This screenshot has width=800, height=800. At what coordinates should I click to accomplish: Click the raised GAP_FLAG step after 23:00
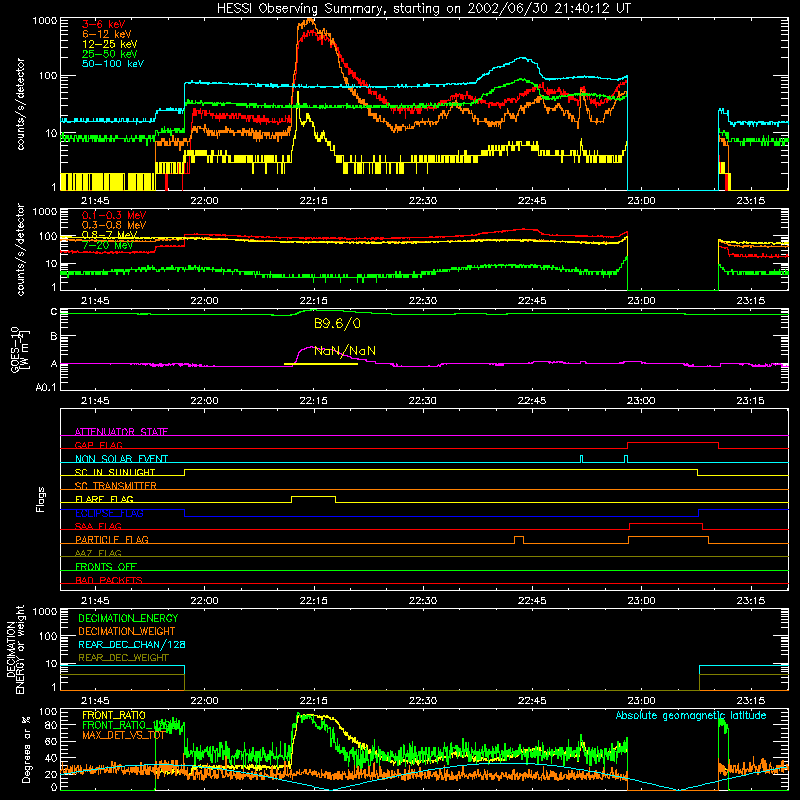pos(672,443)
